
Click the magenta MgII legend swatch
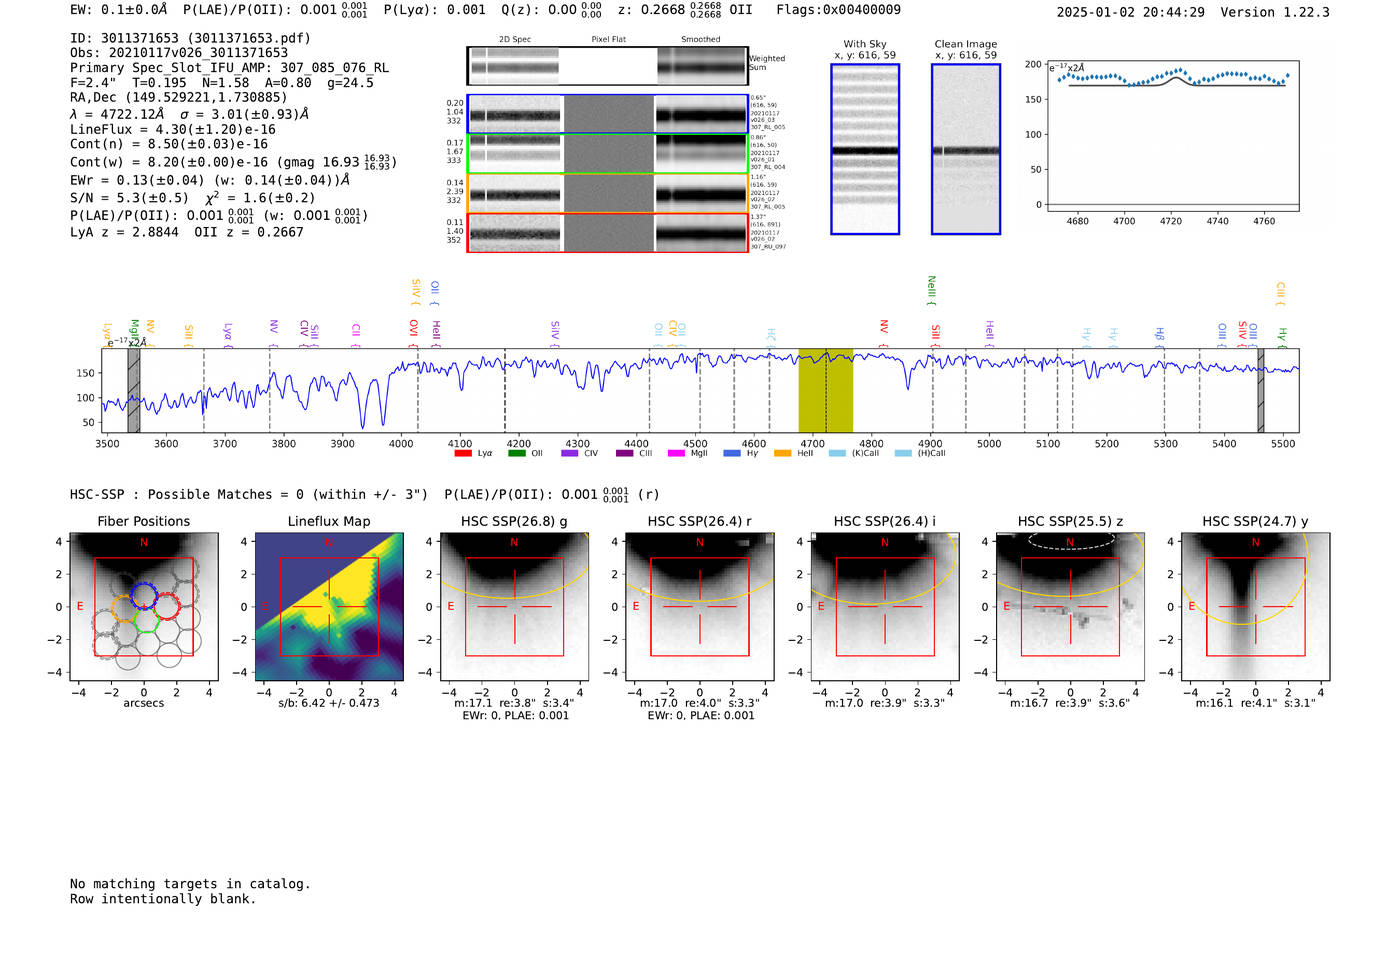click(677, 453)
